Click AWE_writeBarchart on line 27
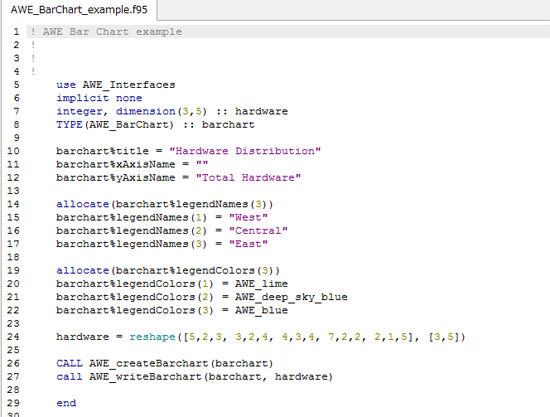Screen dimensions: 550x417 pyautogui.click(x=146, y=377)
